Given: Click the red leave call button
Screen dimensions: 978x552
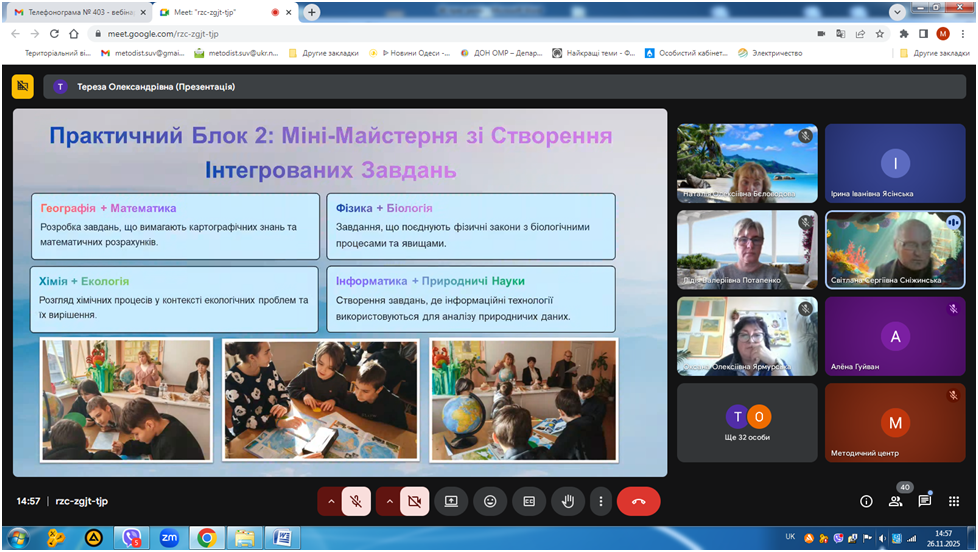Looking at the screenshot, I should coord(638,501).
